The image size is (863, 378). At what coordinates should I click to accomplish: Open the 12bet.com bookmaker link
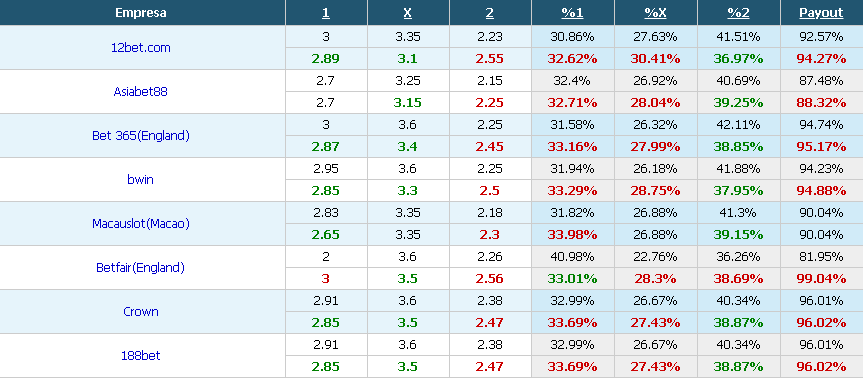click(140, 47)
